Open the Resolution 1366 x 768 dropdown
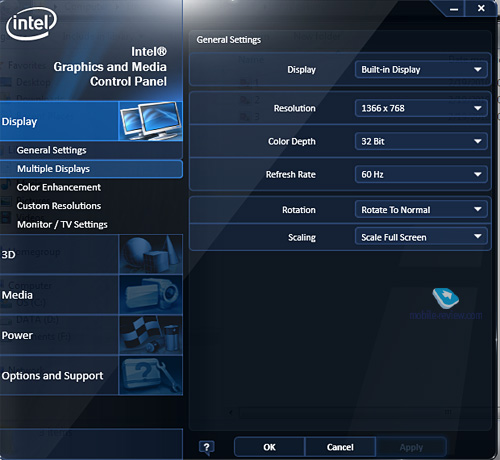Image resolution: width=500 pixels, height=460 pixels. click(x=421, y=108)
